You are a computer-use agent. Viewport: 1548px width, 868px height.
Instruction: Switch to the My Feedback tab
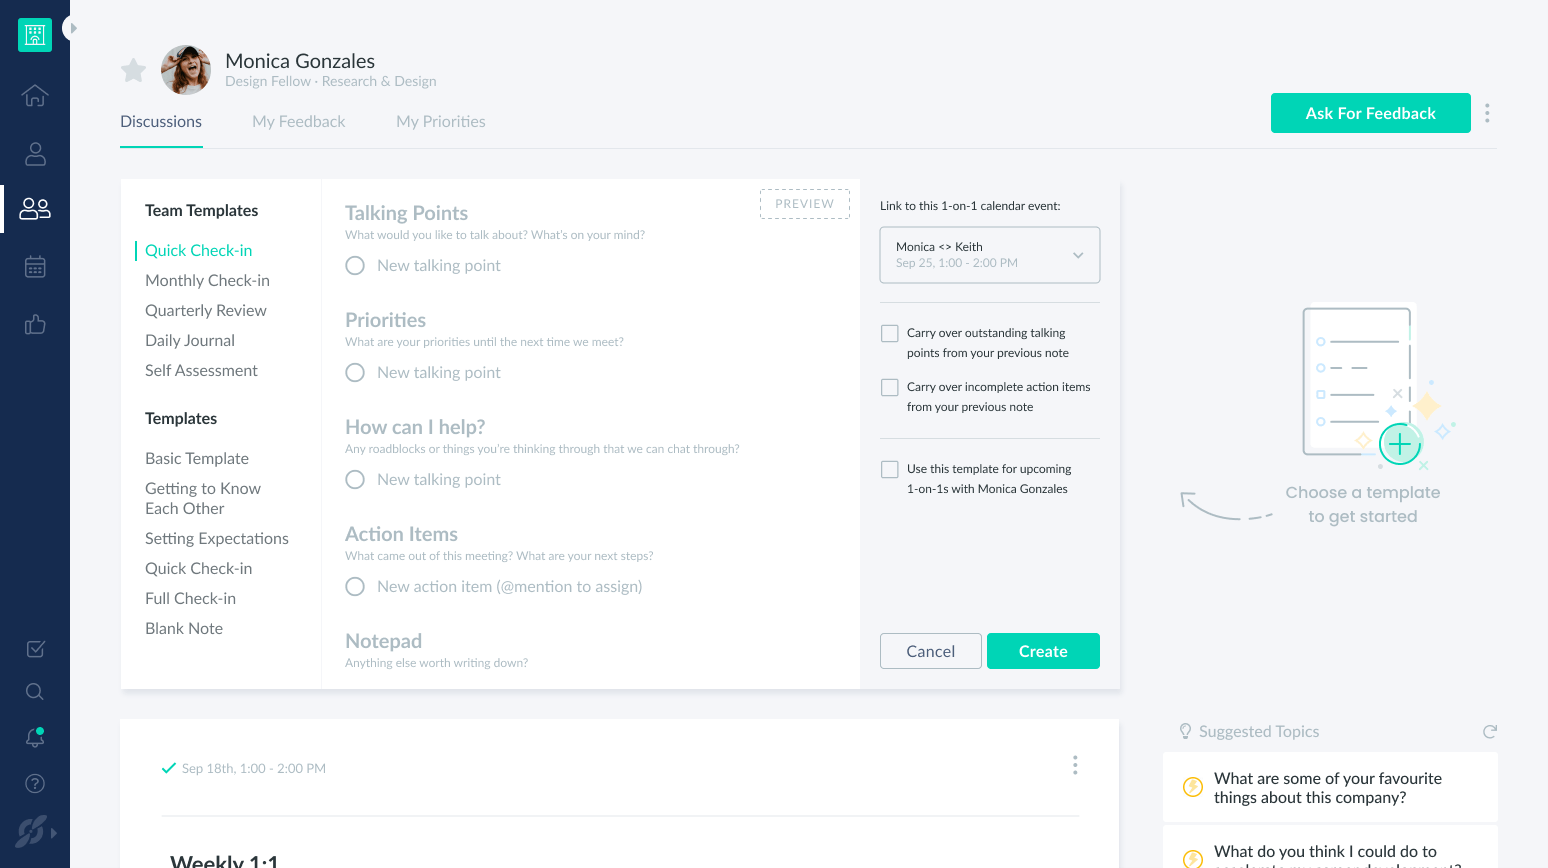(x=298, y=121)
